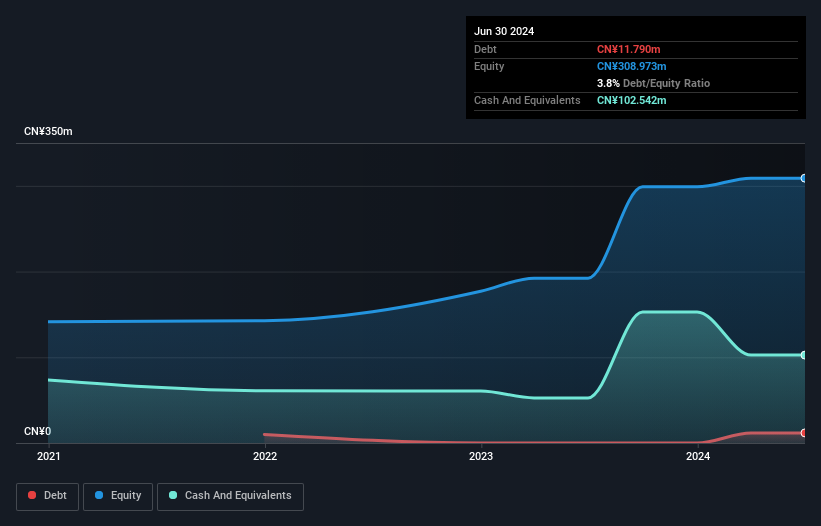Click the CN¥0 axis label
This screenshot has width=821, height=526.
38,431
